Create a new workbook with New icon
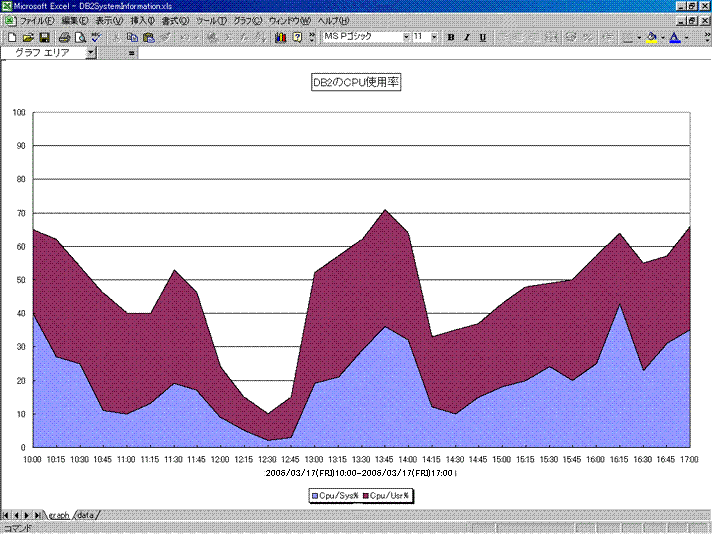The width and height of the screenshot is (712, 534). point(12,38)
